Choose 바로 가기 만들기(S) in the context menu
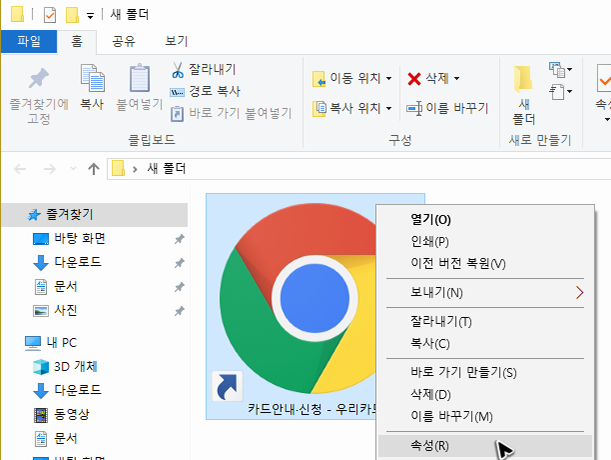611x460 pixels. pyautogui.click(x=485, y=372)
